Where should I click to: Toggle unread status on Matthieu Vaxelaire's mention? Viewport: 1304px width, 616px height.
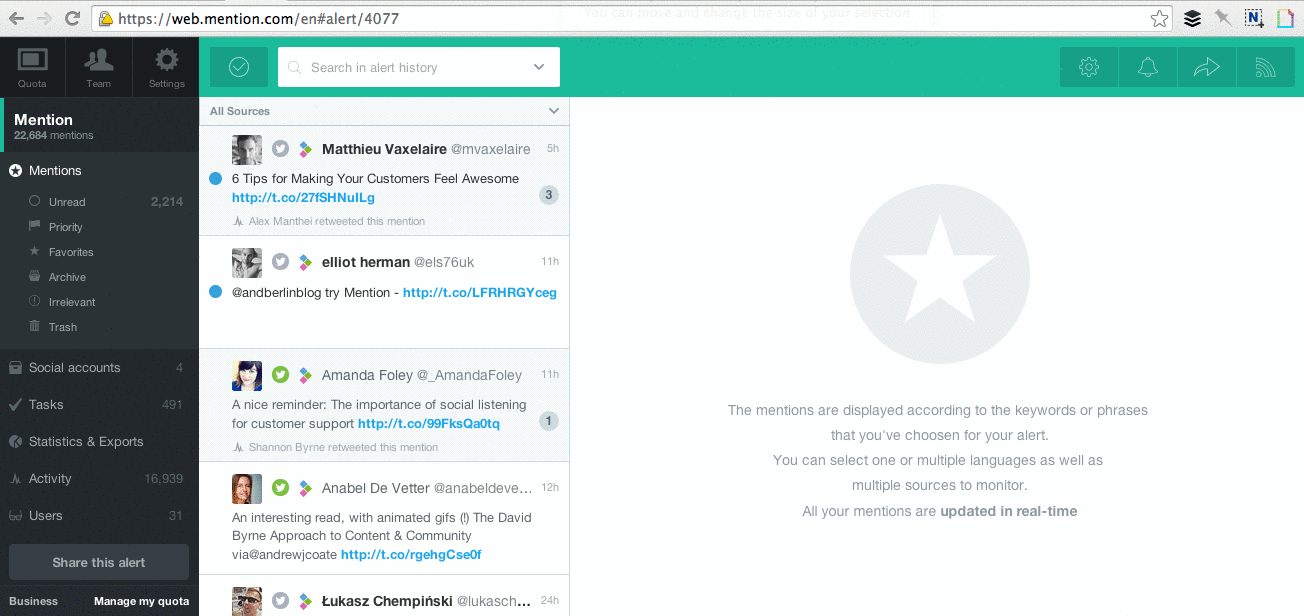coord(216,178)
